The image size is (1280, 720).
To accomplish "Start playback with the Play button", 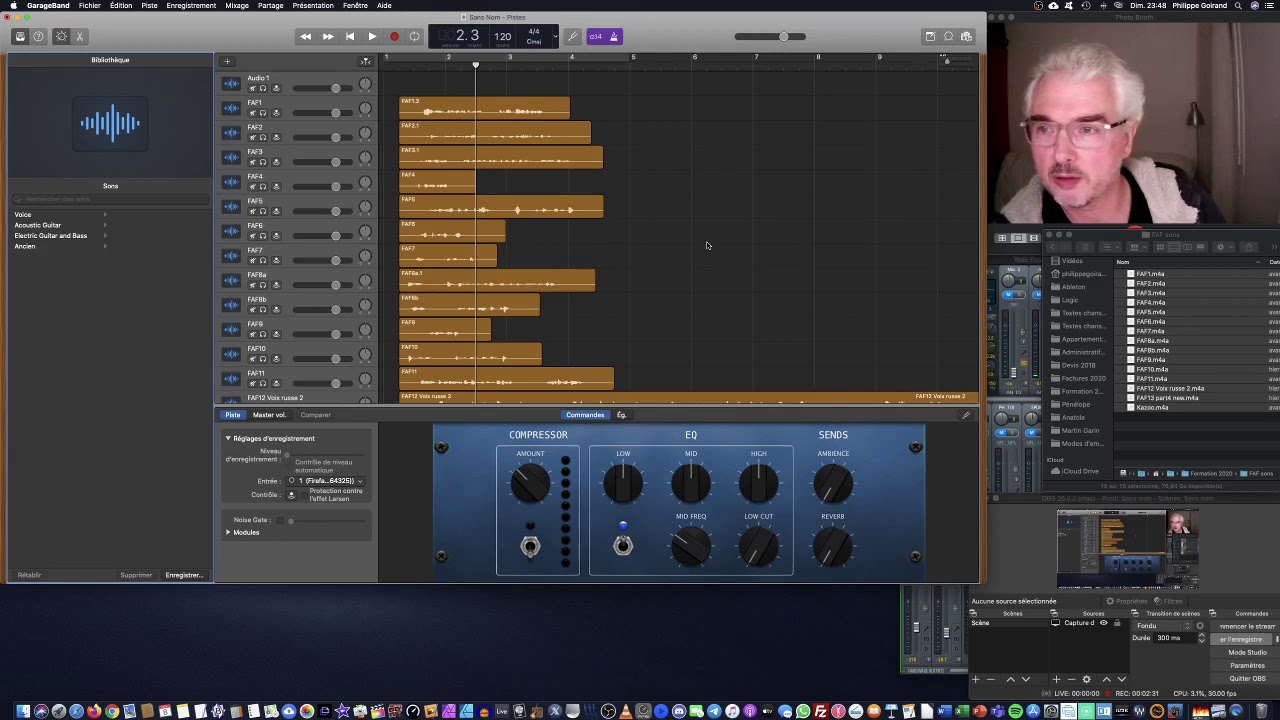I will point(372,37).
